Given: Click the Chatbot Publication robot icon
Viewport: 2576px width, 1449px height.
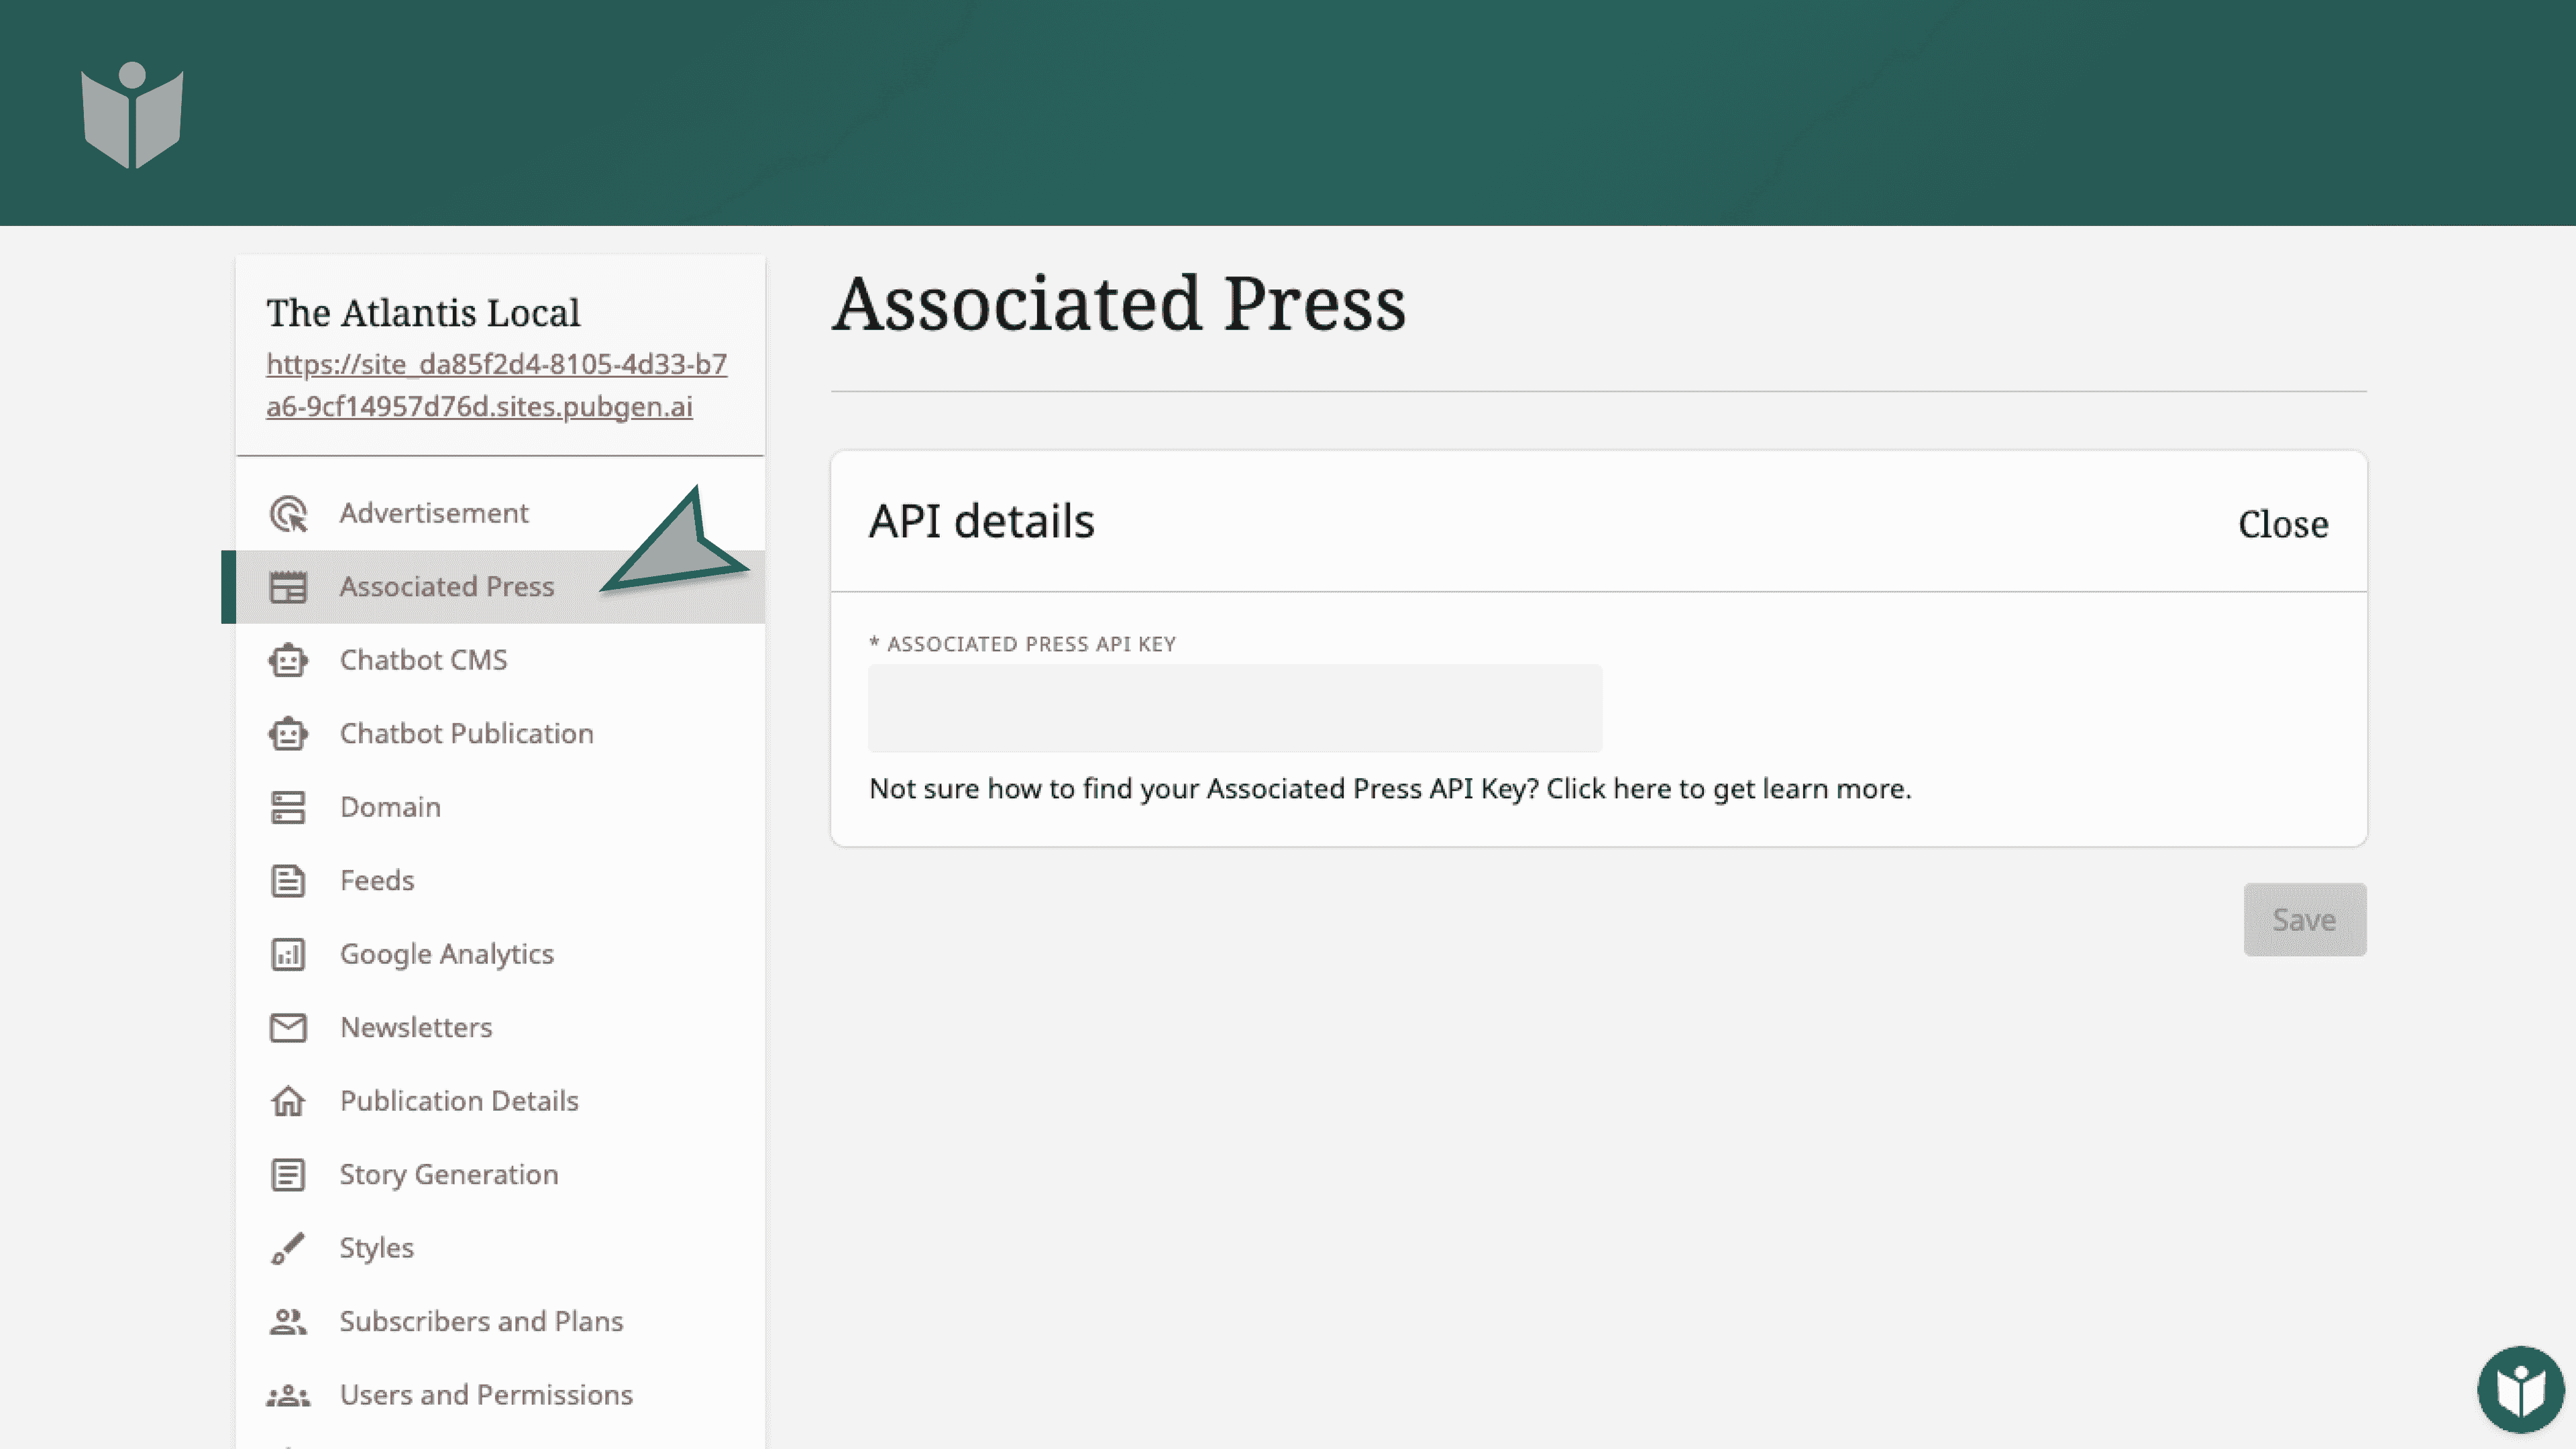Looking at the screenshot, I should [288, 734].
